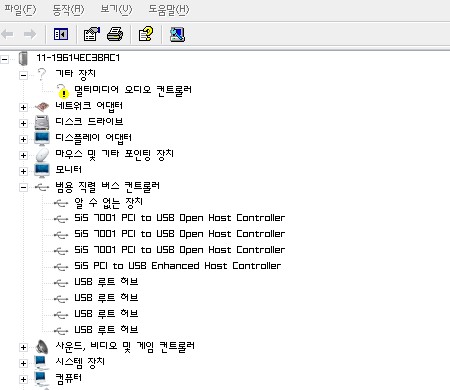Viewport: 450px width, 390px height.
Task: Click the Scan for hardware changes icon
Action: click(x=177, y=34)
